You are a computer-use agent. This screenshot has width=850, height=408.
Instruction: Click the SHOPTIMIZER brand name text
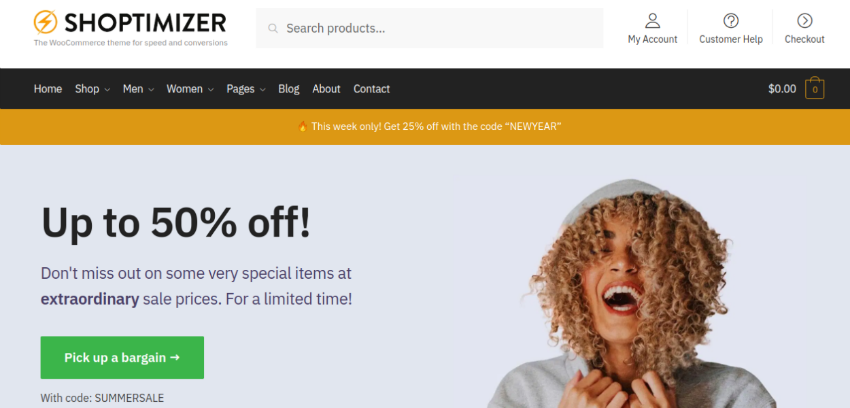pos(145,23)
